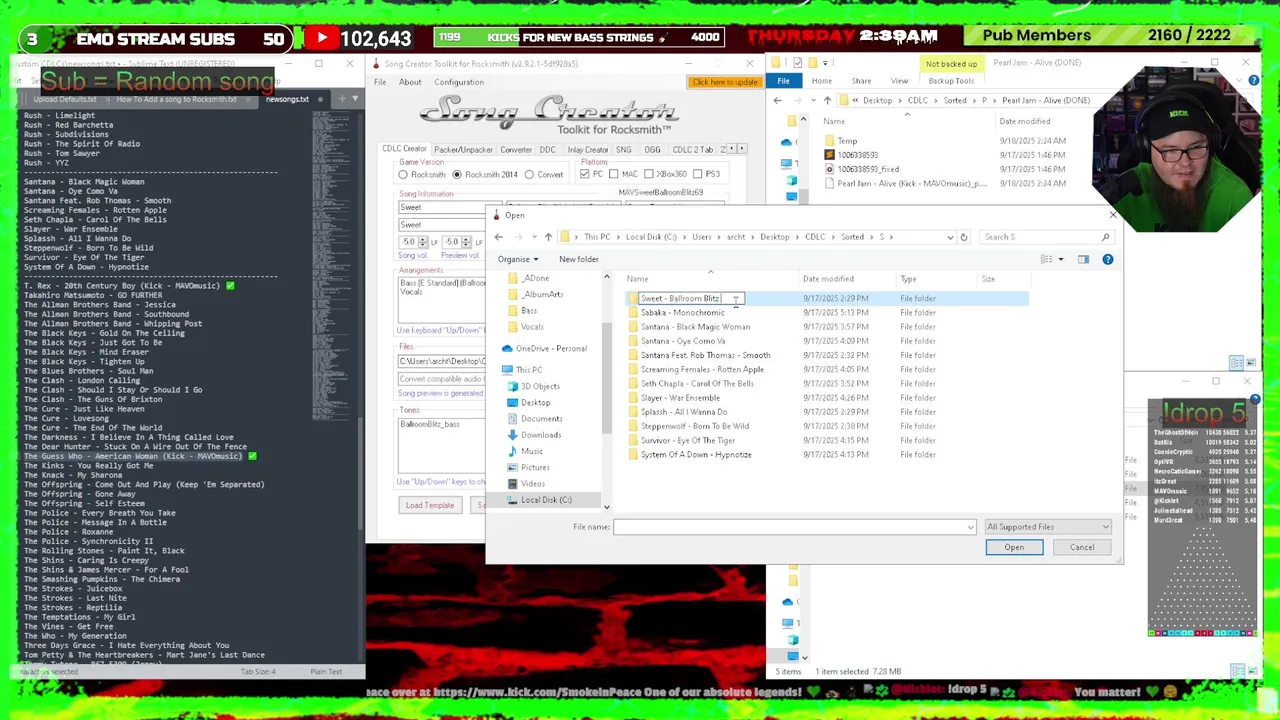Open the About menu in Toolkit
Image resolution: width=1280 pixels, height=720 pixels.
click(x=410, y=82)
